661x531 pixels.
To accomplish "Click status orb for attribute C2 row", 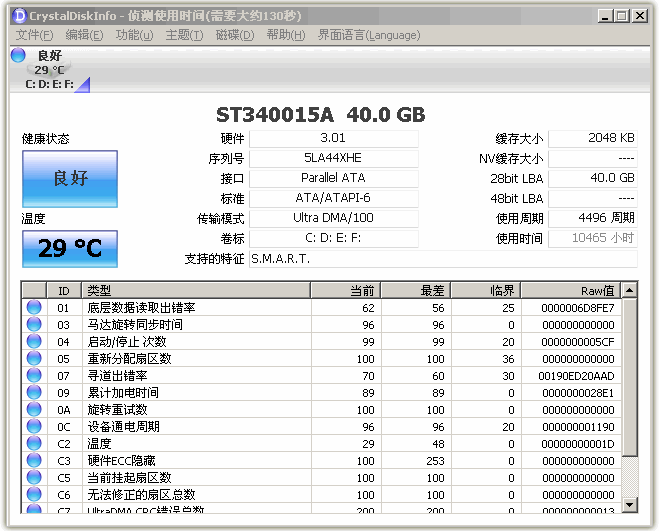I will (x=34, y=443).
